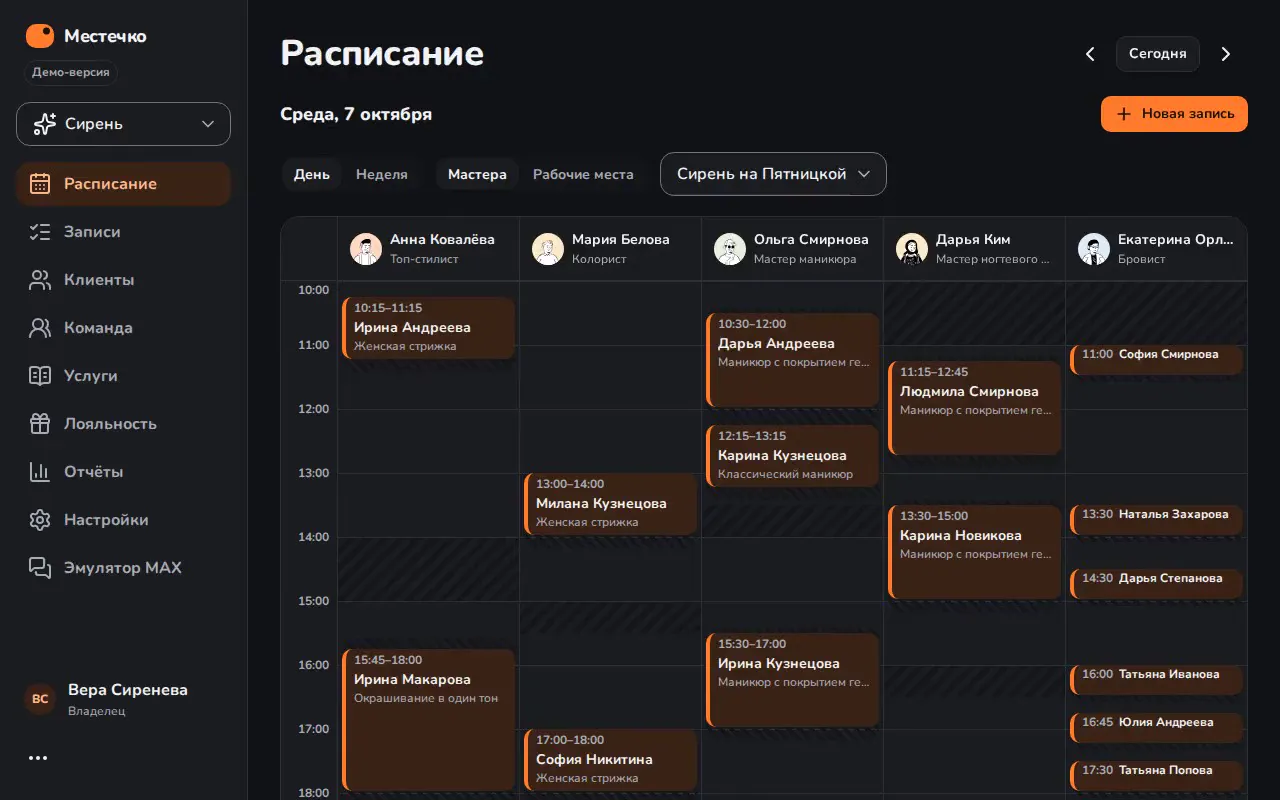Open Вера Сиренева owner profile
This screenshot has height=800, width=1280.
pos(123,699)
